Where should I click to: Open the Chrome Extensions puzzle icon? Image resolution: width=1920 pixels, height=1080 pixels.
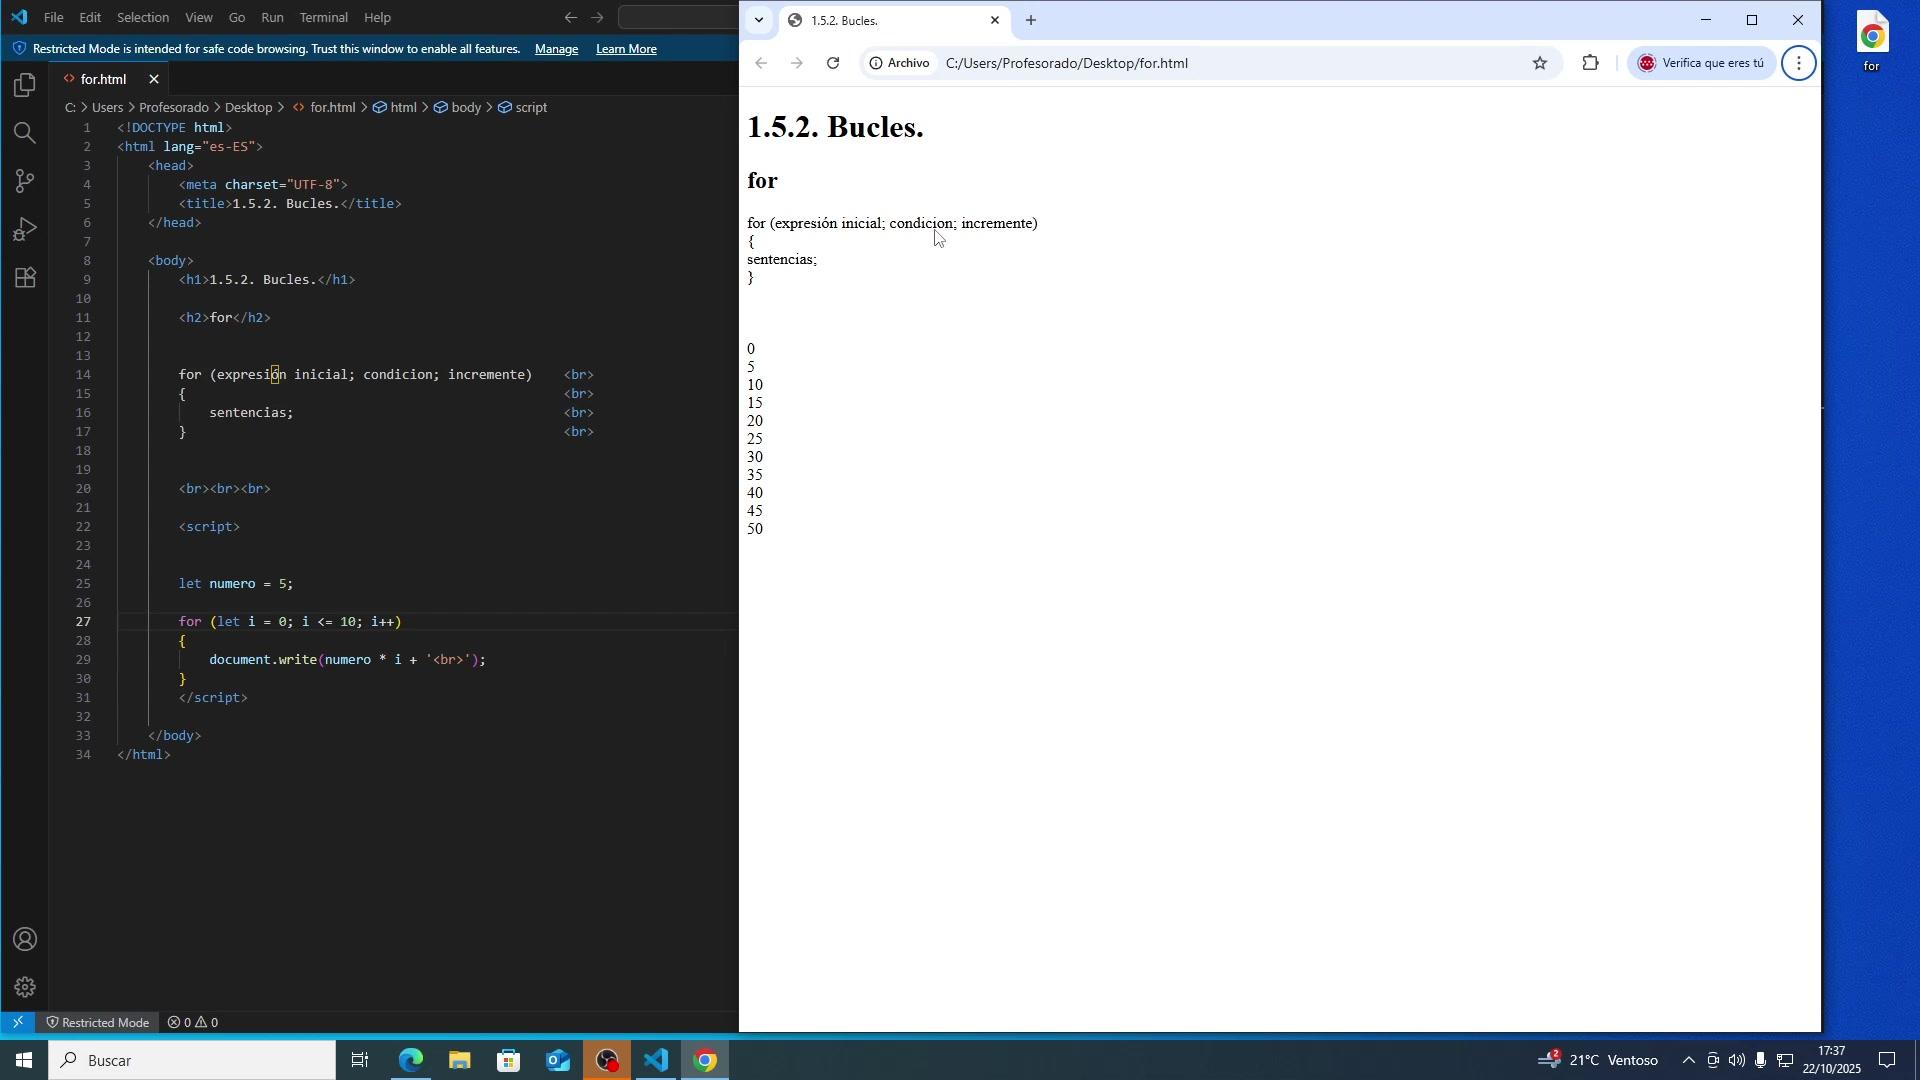tap(1591, 63)
